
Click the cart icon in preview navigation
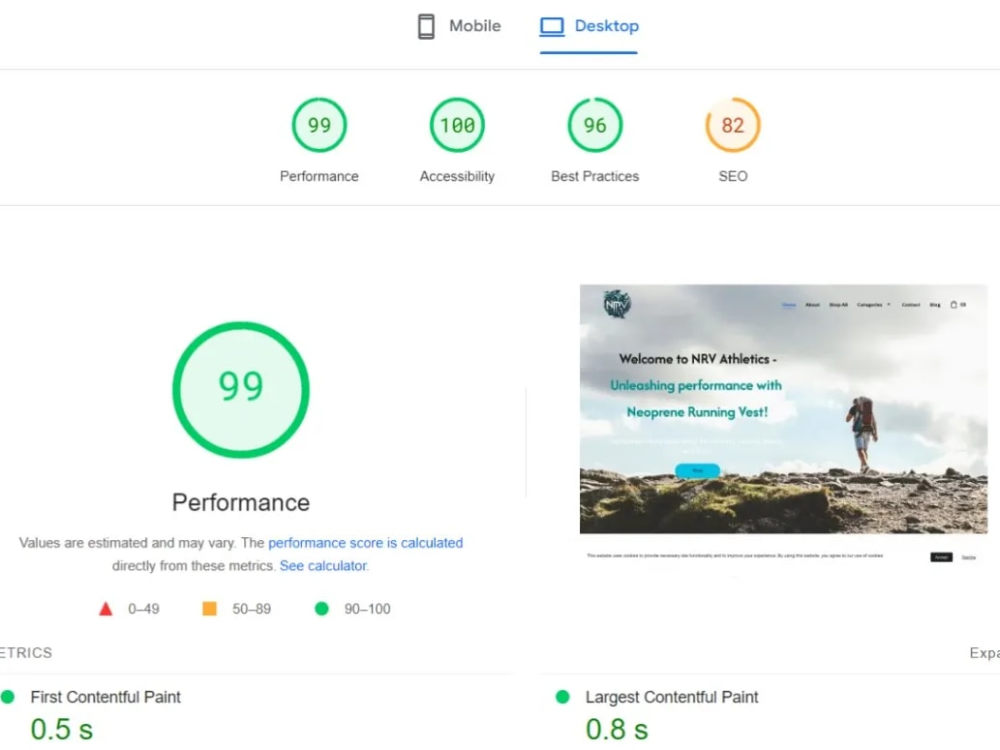click(953, 305)
